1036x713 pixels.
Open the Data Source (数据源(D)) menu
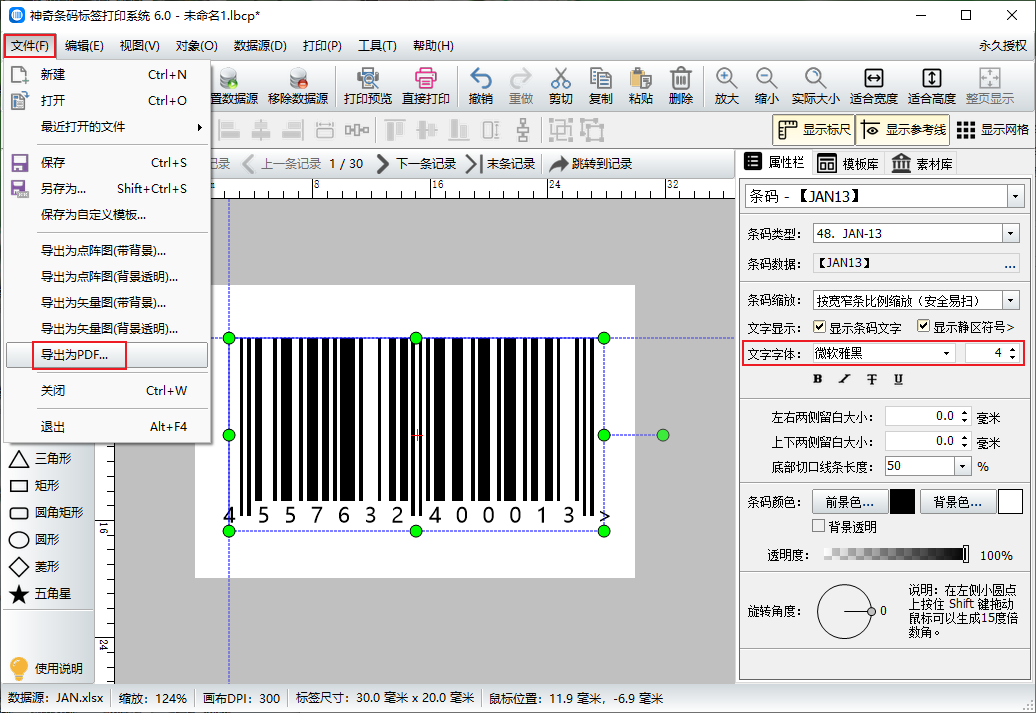pyautogui.click(x=260, y=46)
